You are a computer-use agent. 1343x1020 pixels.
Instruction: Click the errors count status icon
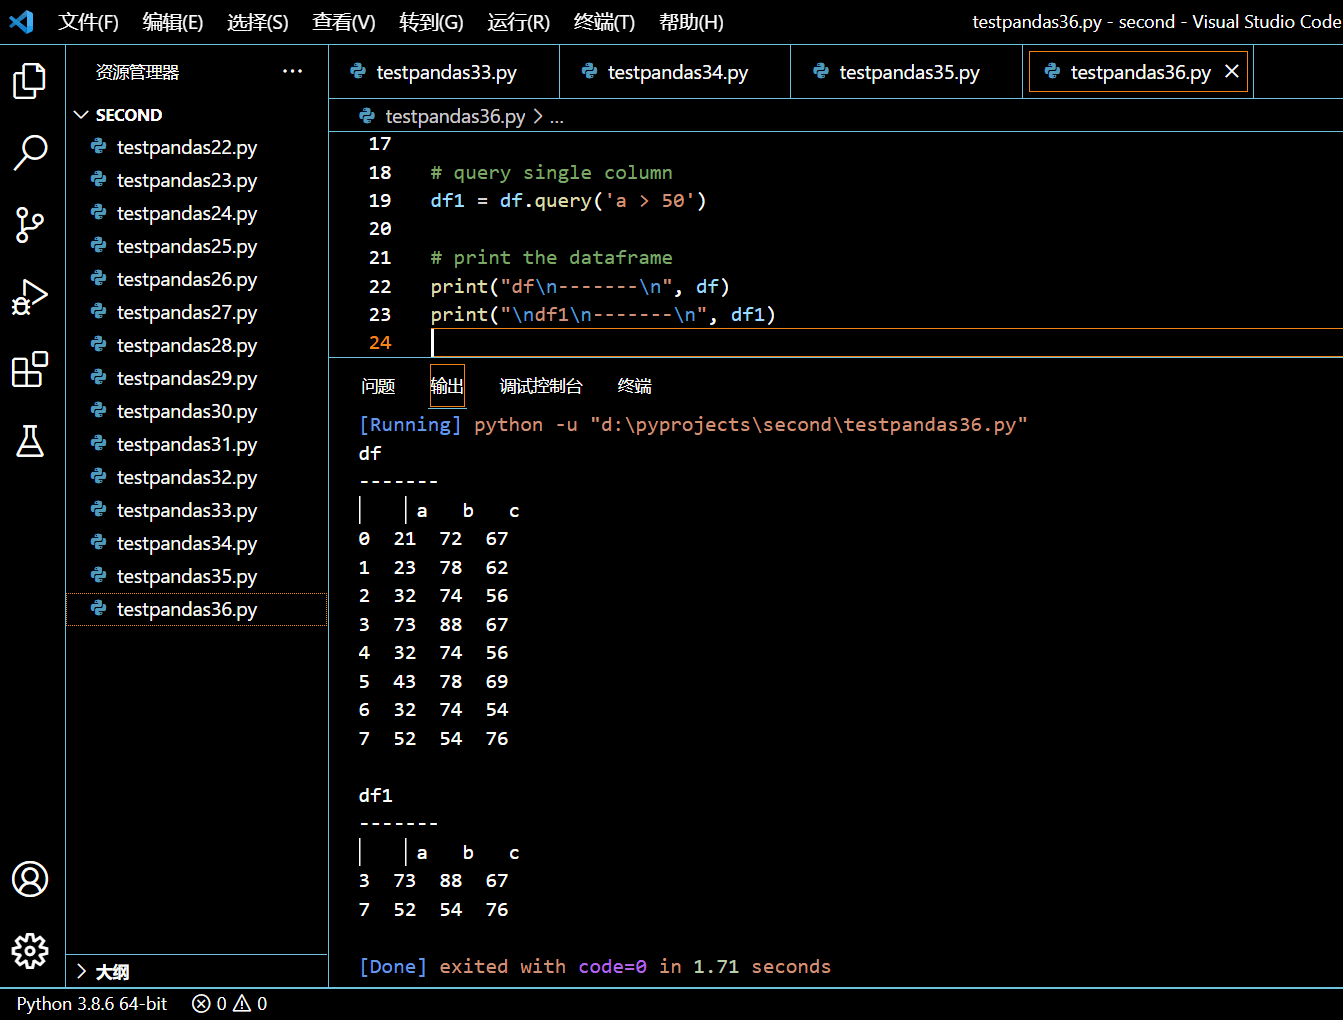tap(209, 1003)
